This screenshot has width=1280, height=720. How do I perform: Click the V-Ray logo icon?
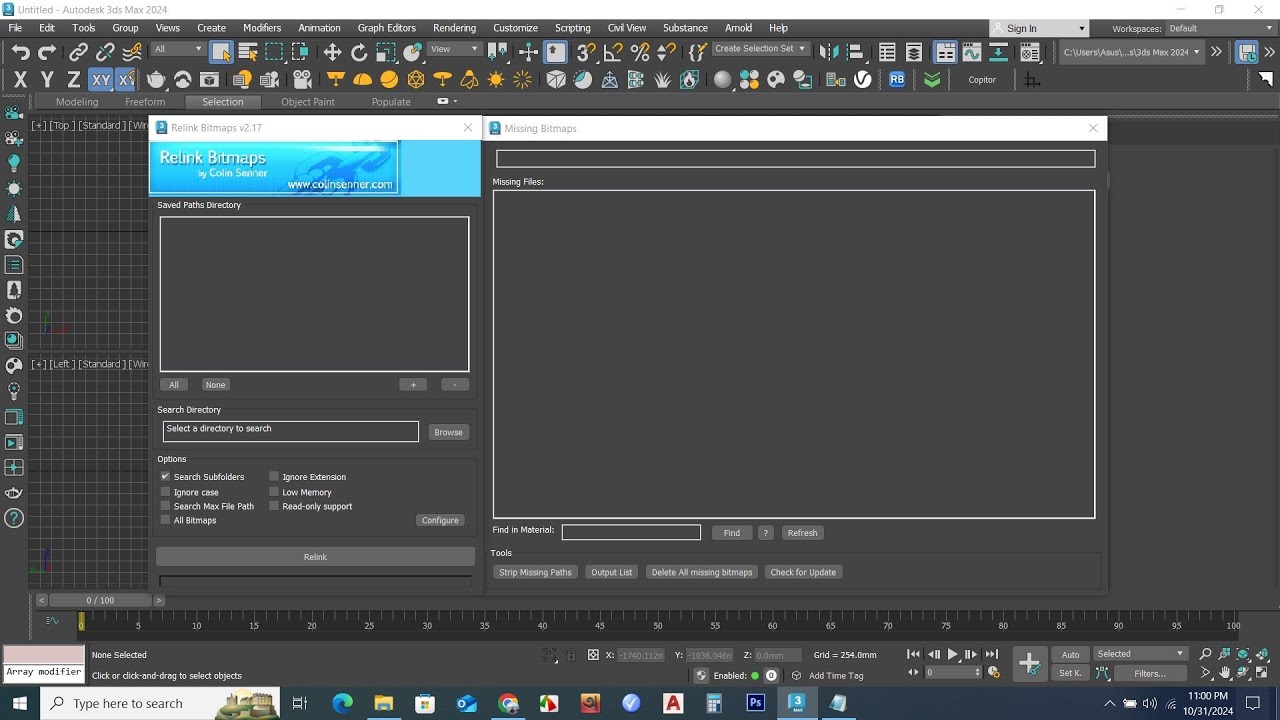coord(863,79)
